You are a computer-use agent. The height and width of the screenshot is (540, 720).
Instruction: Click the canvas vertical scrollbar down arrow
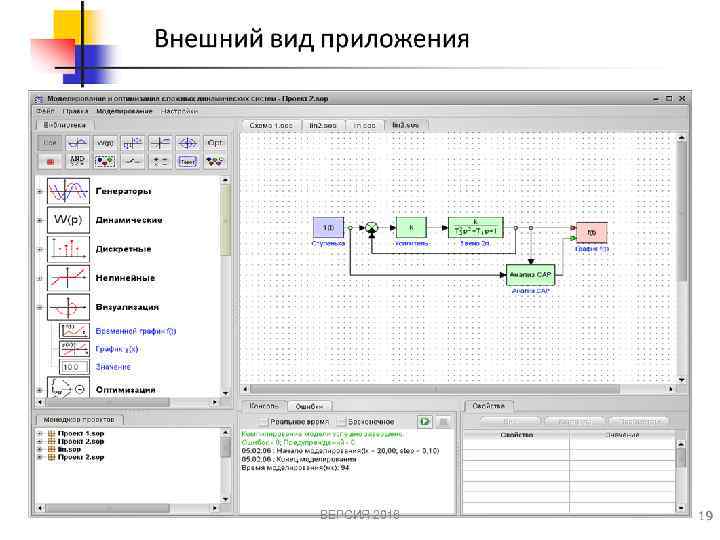coord(682,379)
